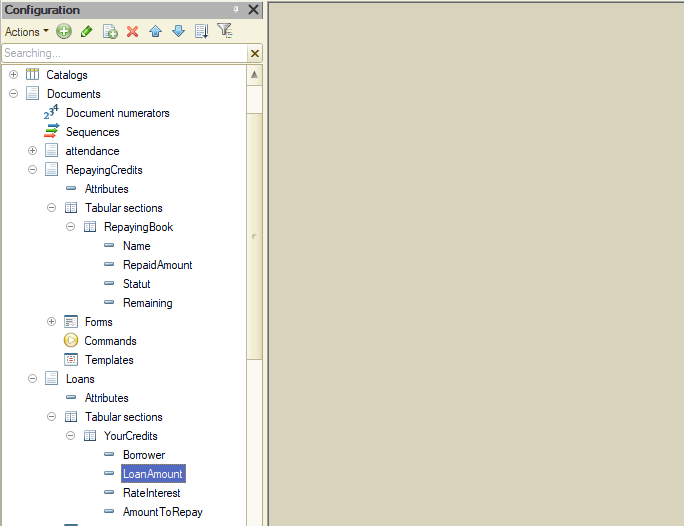Select the Remaining attribute
Viewport: 684px width, 526px height.
[x=148, y=303]
